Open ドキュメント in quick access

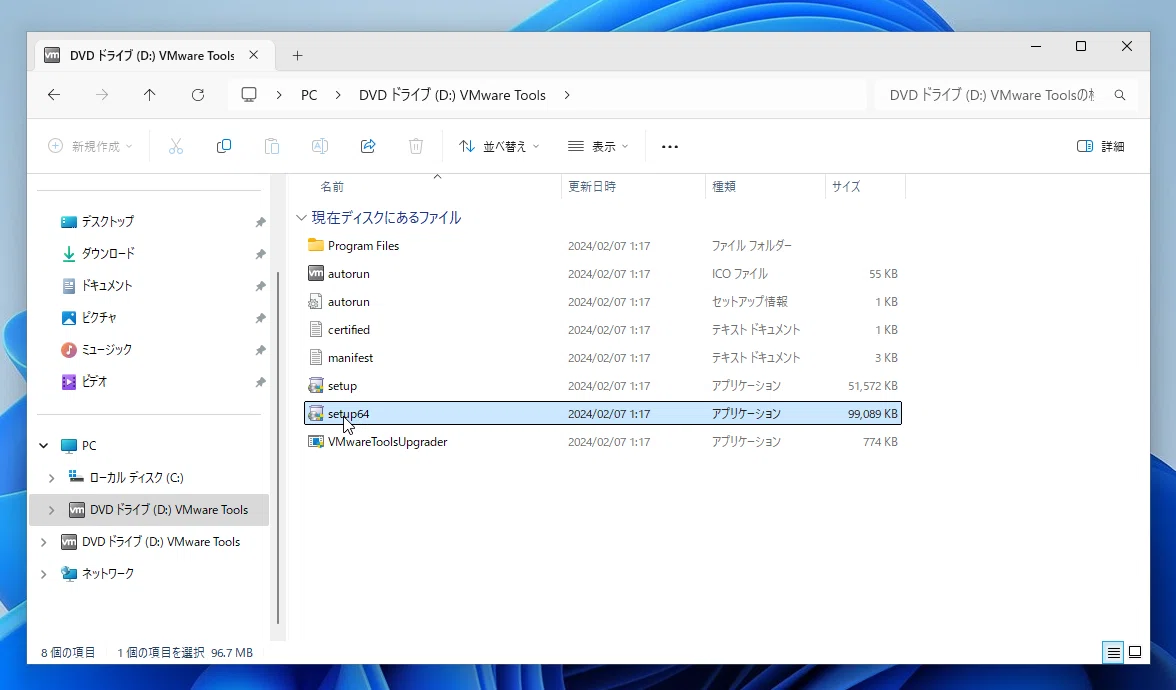click(106, 286)
